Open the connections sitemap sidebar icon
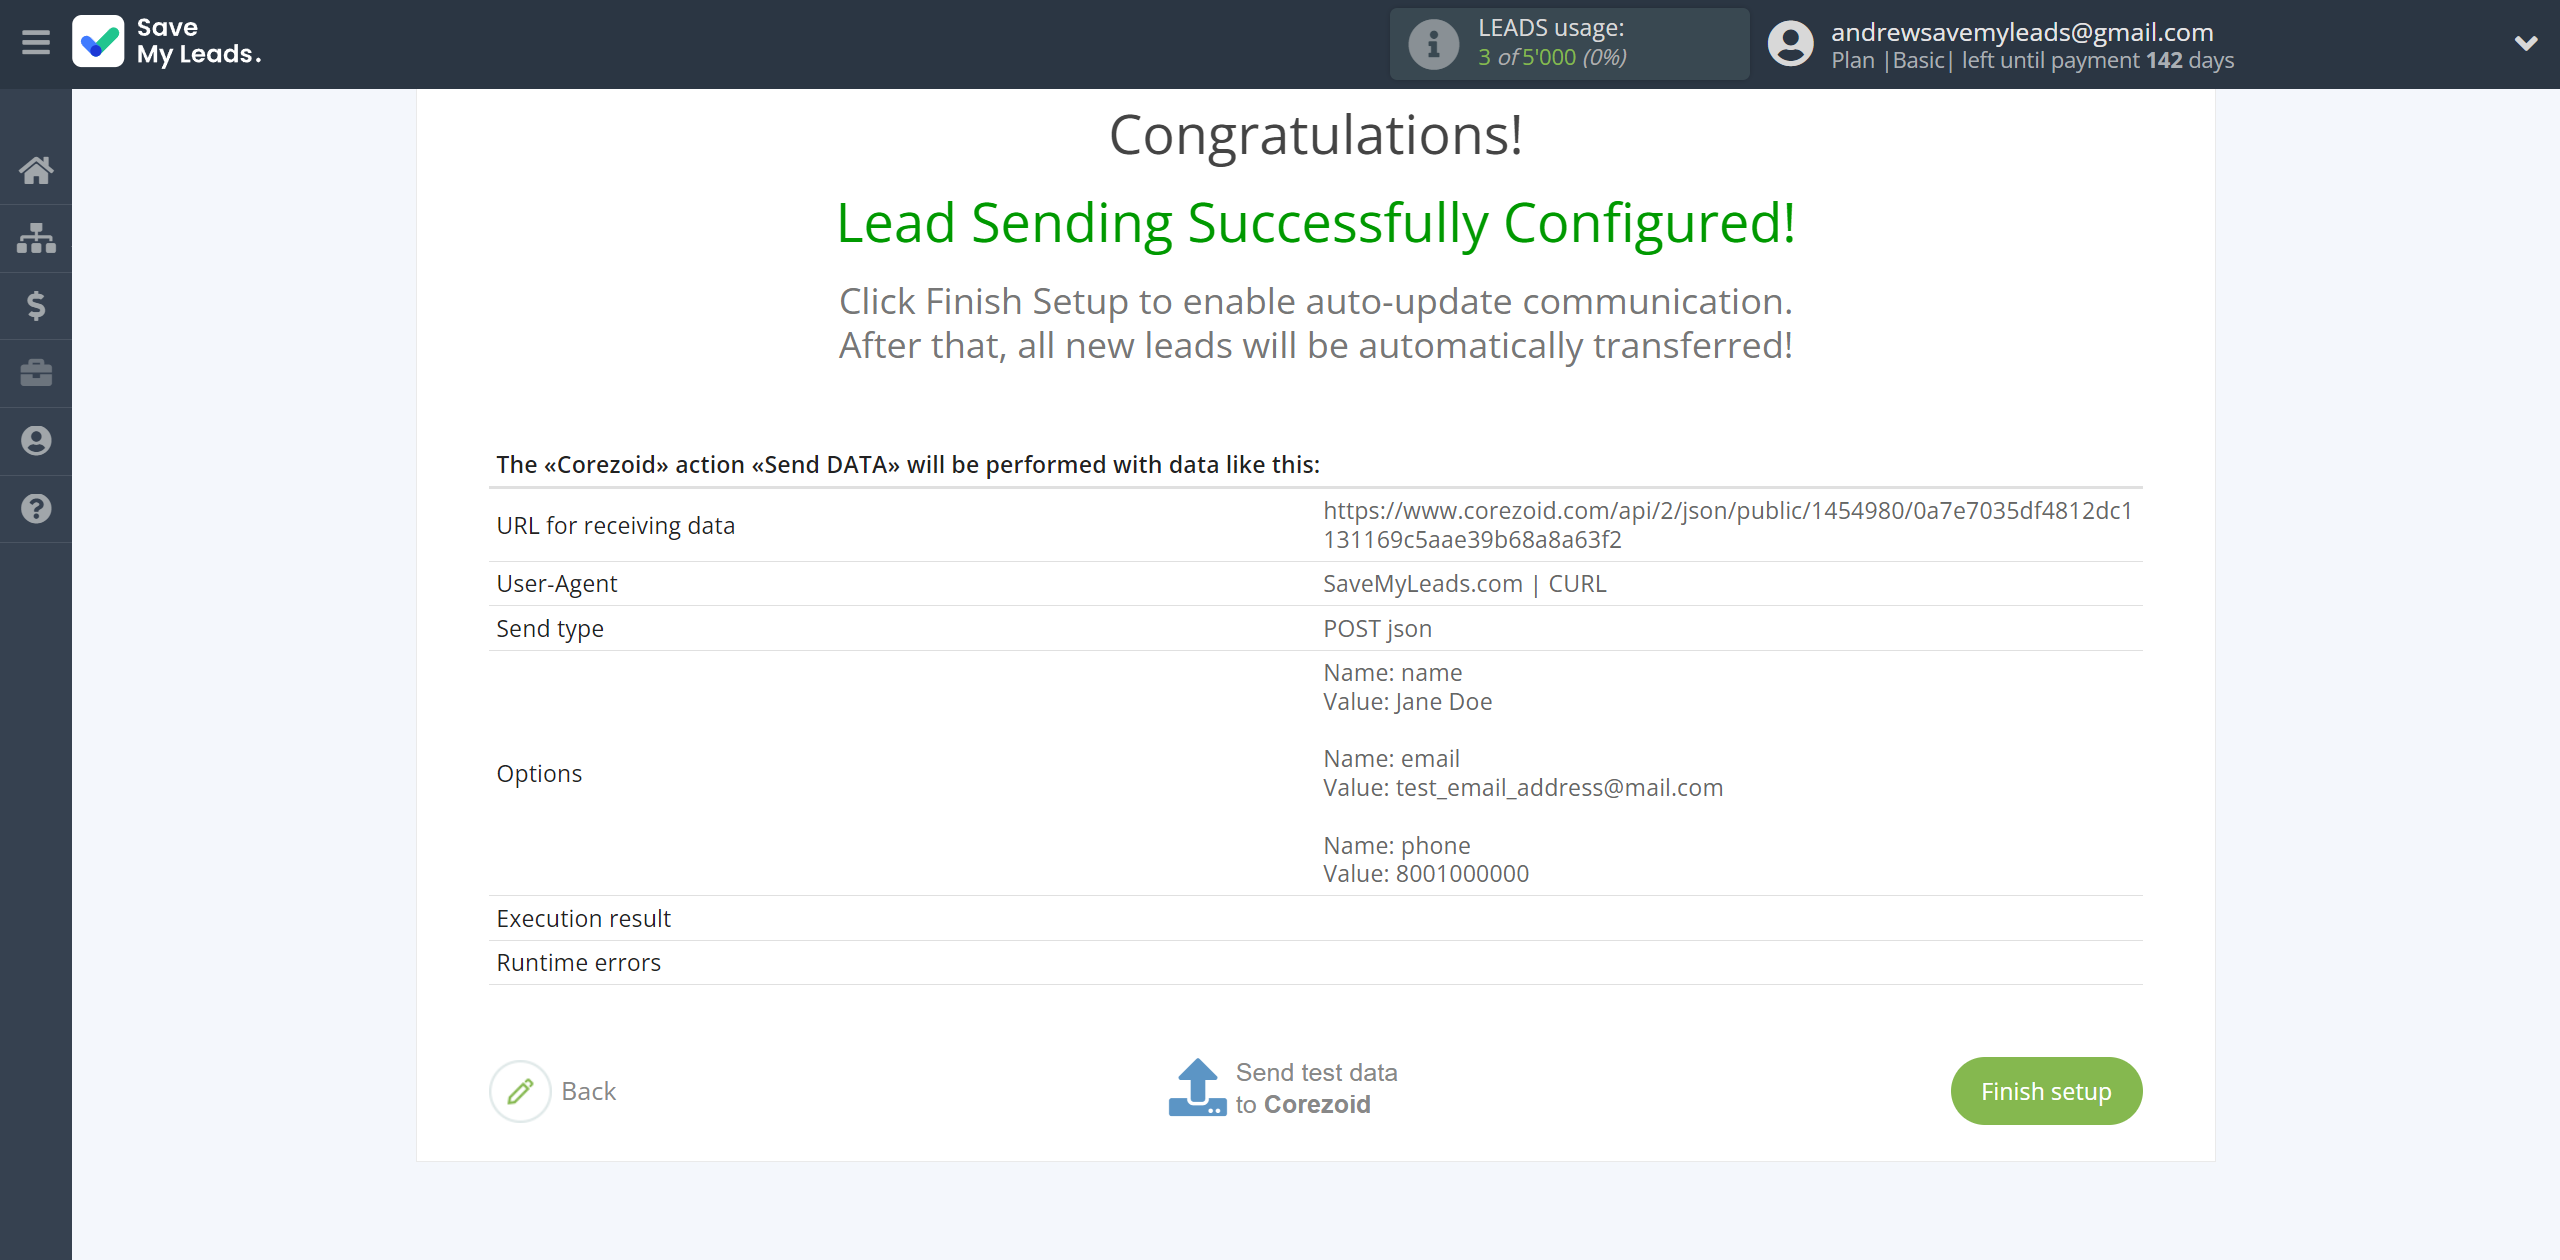This screenshot has height=1260, width=2560. coord(36,238)
